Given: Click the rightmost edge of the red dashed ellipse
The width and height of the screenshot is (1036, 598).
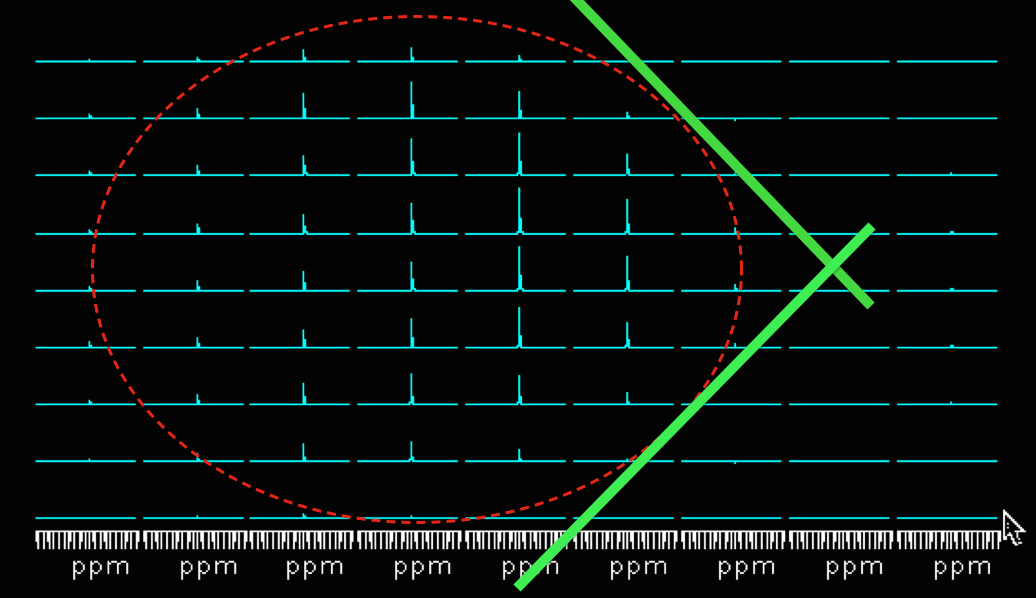Looking at the screenshot, I should point(741,268).
